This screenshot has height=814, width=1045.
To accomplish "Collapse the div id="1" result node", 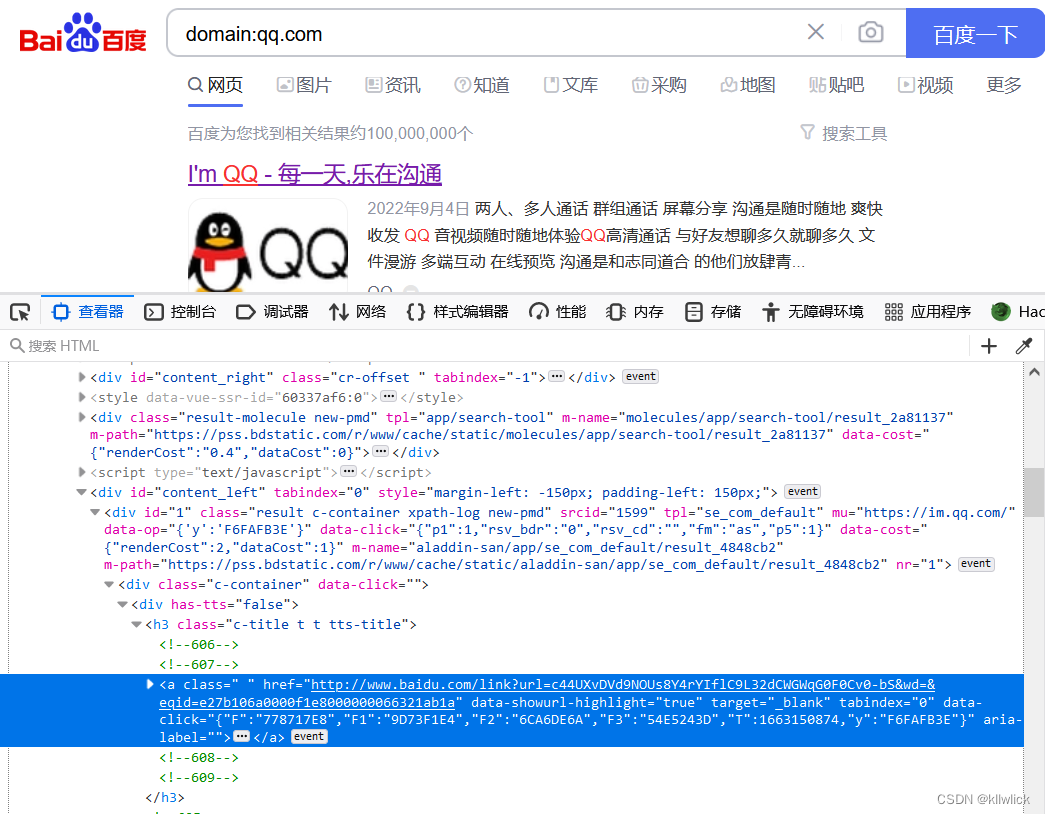I will point(95,513).
